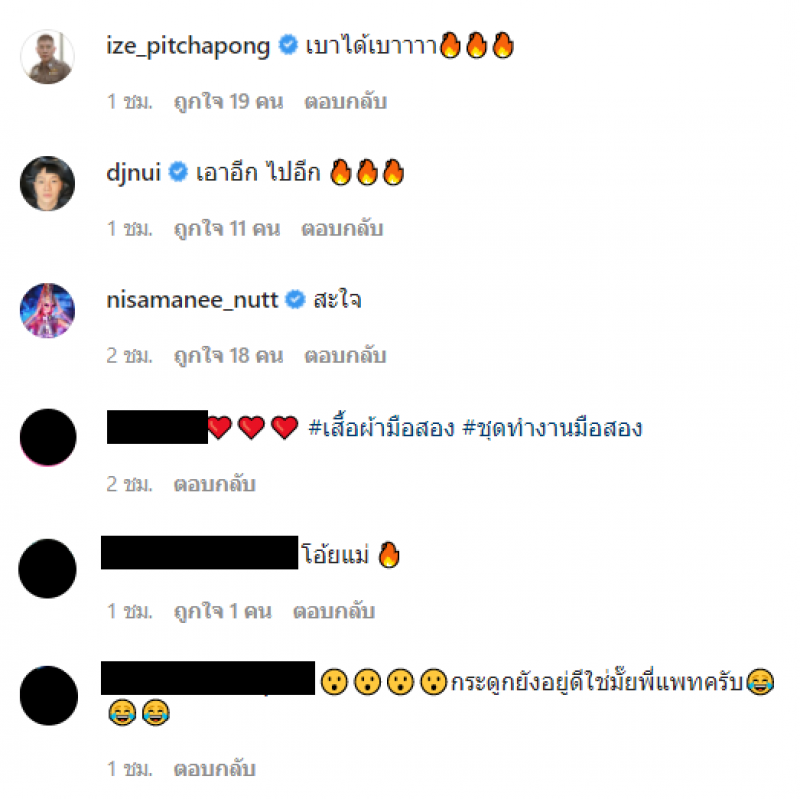800x799 pixels.
Task: Click verified badge next to nisamanee_nutt
Action: [x=295, y=299]
